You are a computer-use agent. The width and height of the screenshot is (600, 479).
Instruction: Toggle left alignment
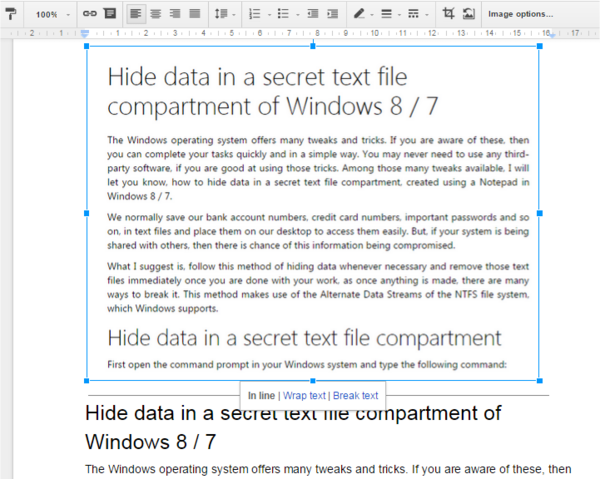tap(136, 14)
